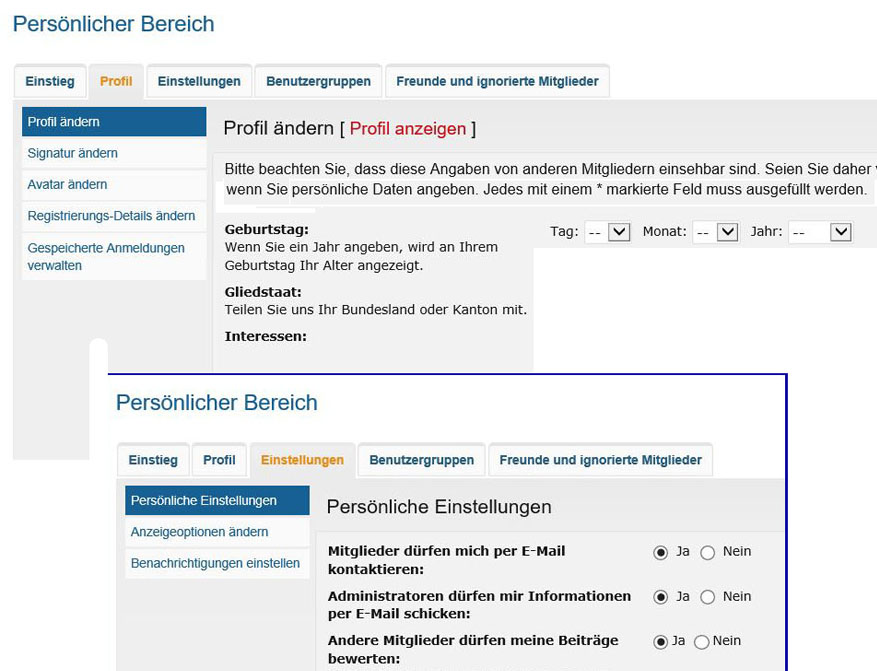This screenshot has width=877, height=671.
Task: Open Gespeicherte Anmeldungen verwalten
Action: [x=106, y=256]
